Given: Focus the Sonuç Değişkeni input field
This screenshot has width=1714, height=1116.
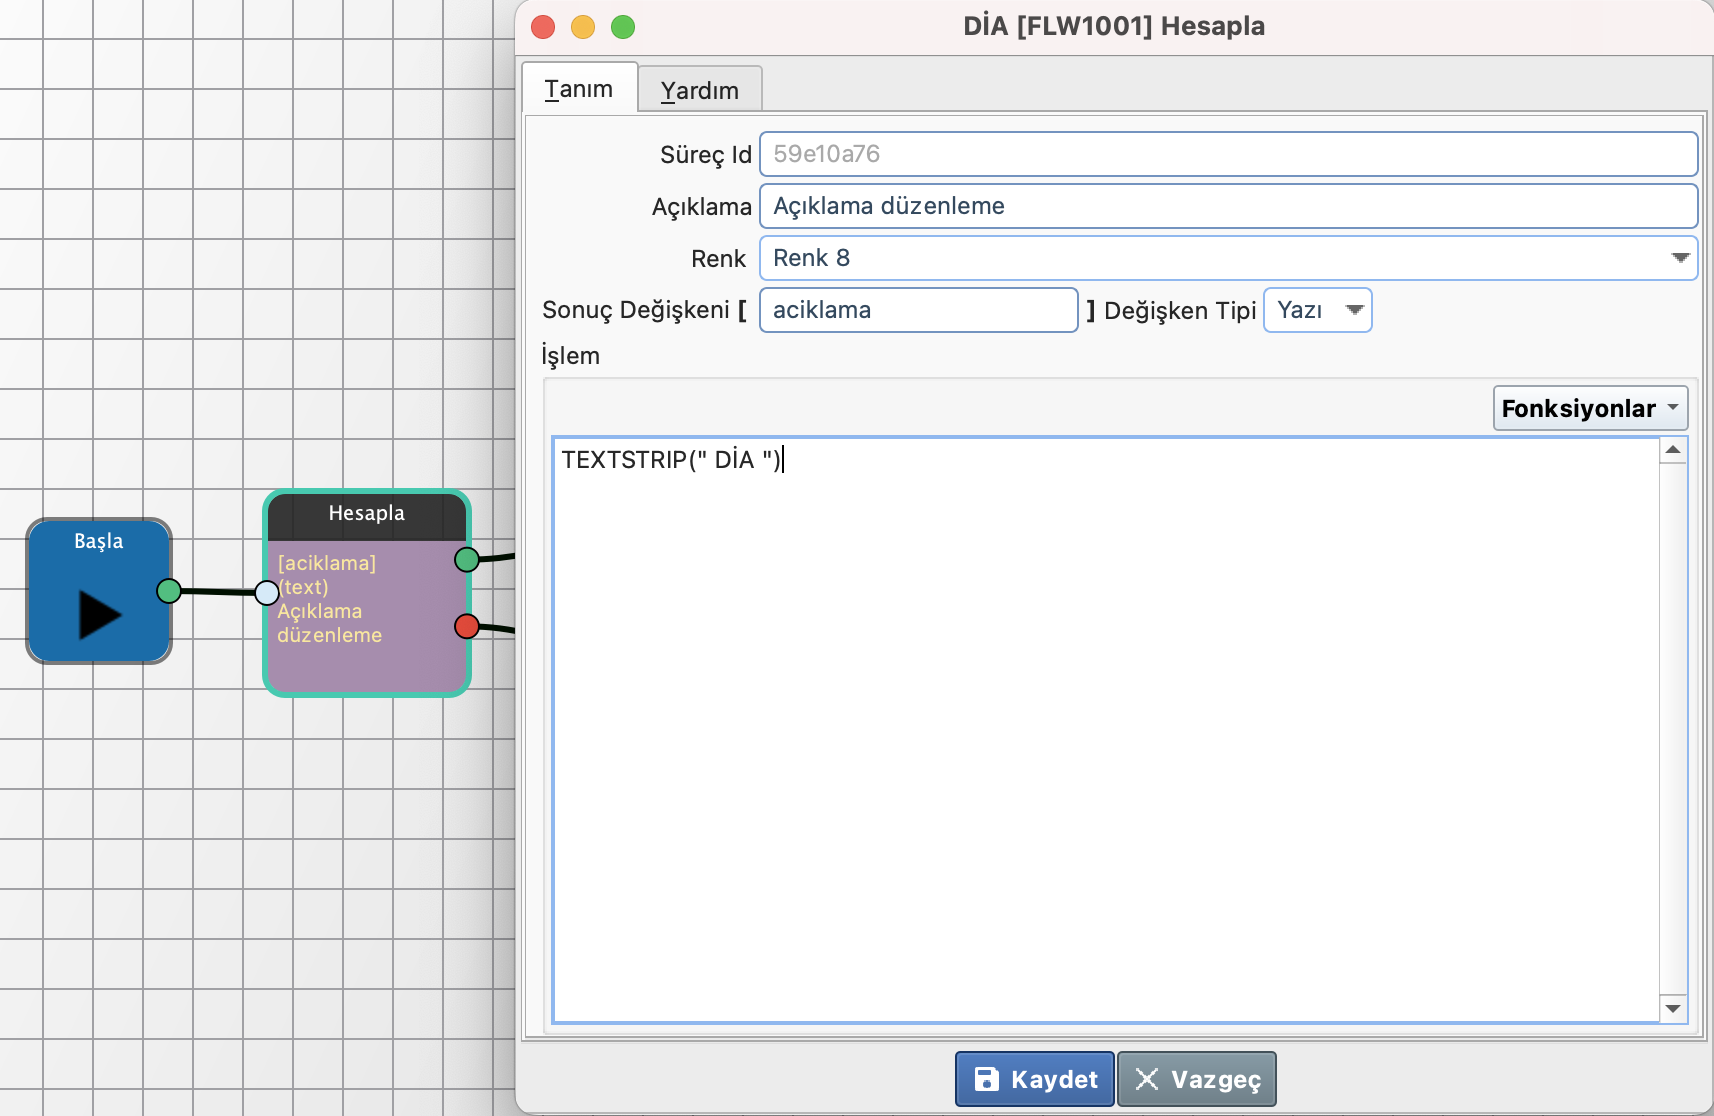Looking at the screenshot, I should click(x=918, y=310).
